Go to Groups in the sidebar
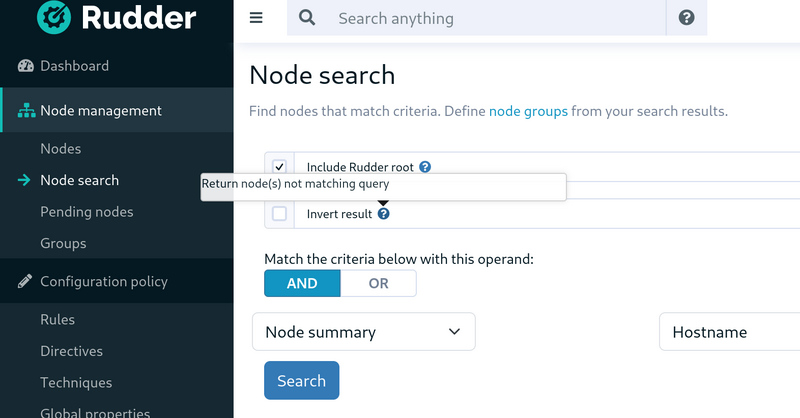 point(63,243)
